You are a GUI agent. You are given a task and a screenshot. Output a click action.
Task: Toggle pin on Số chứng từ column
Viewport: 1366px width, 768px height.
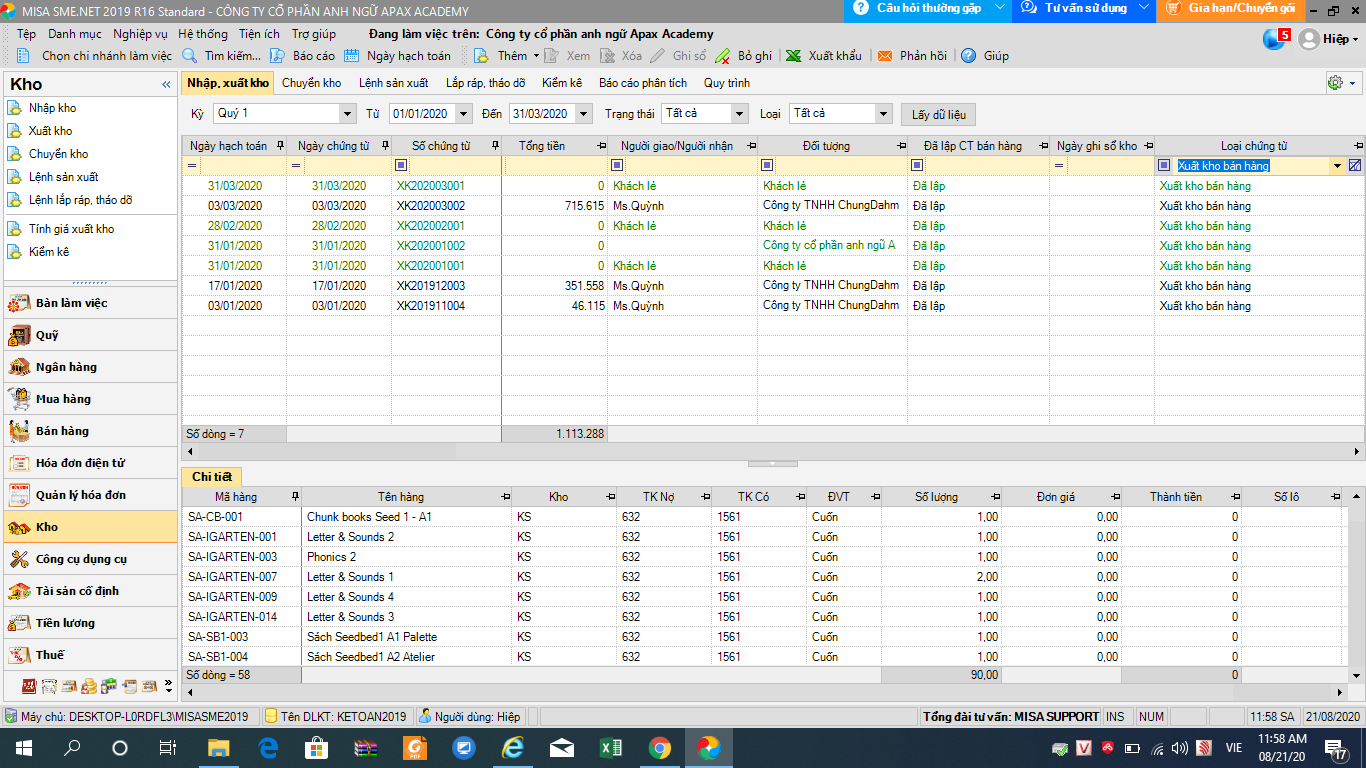pyautogui.click(x=495, y=146)
